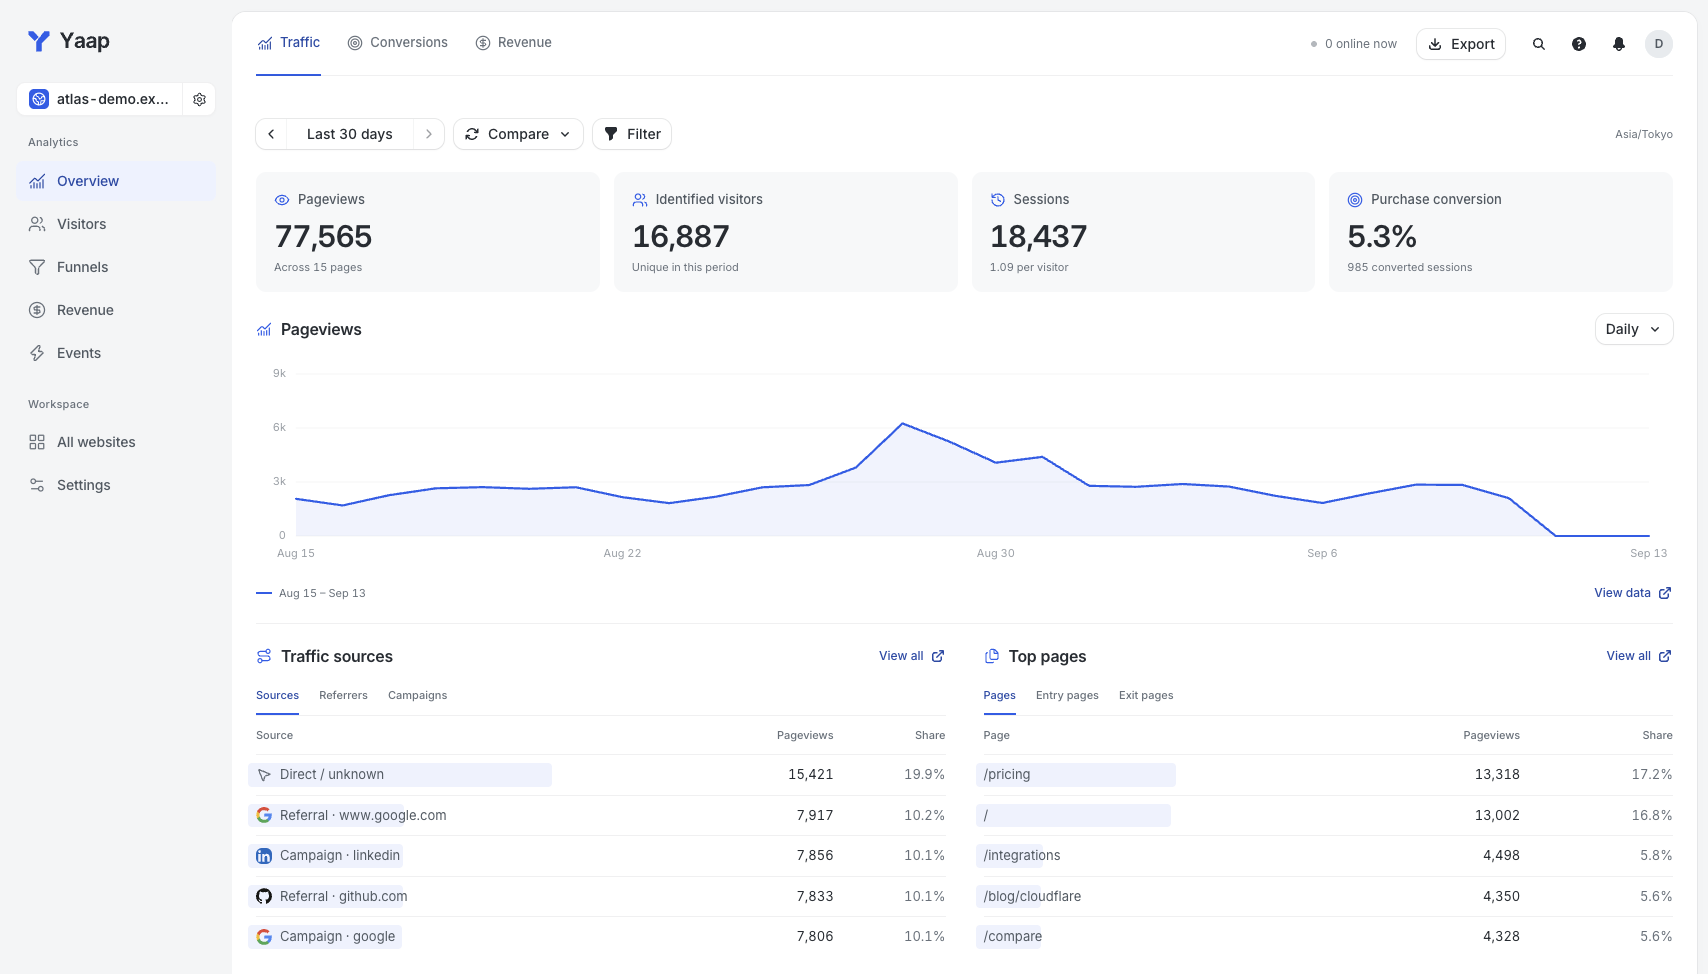The image size is (1708, 974).
Task: Open the Last 30 days range picker
Action: tap(350, 134)
